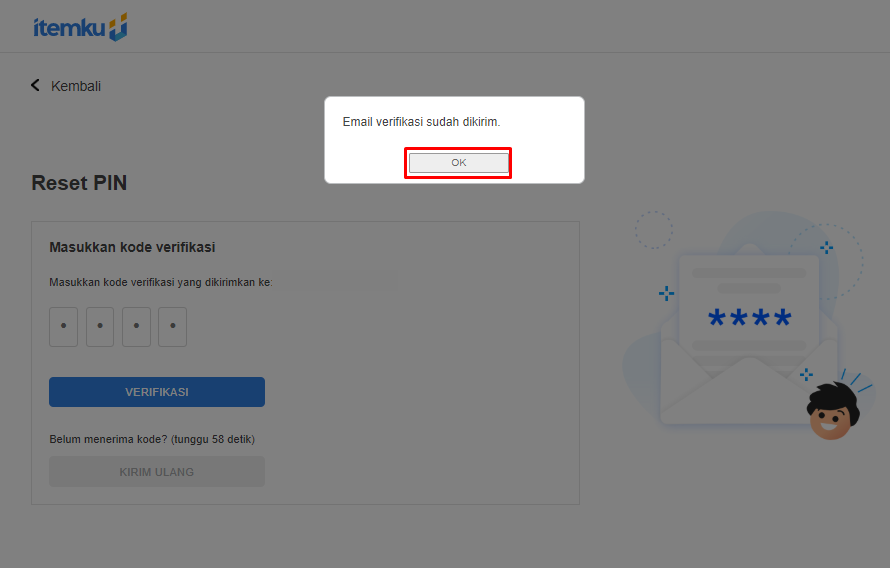This screenshot has width=890, height=568.
Task: Confirm the dialog with the OK button
Action: point(458,163)
